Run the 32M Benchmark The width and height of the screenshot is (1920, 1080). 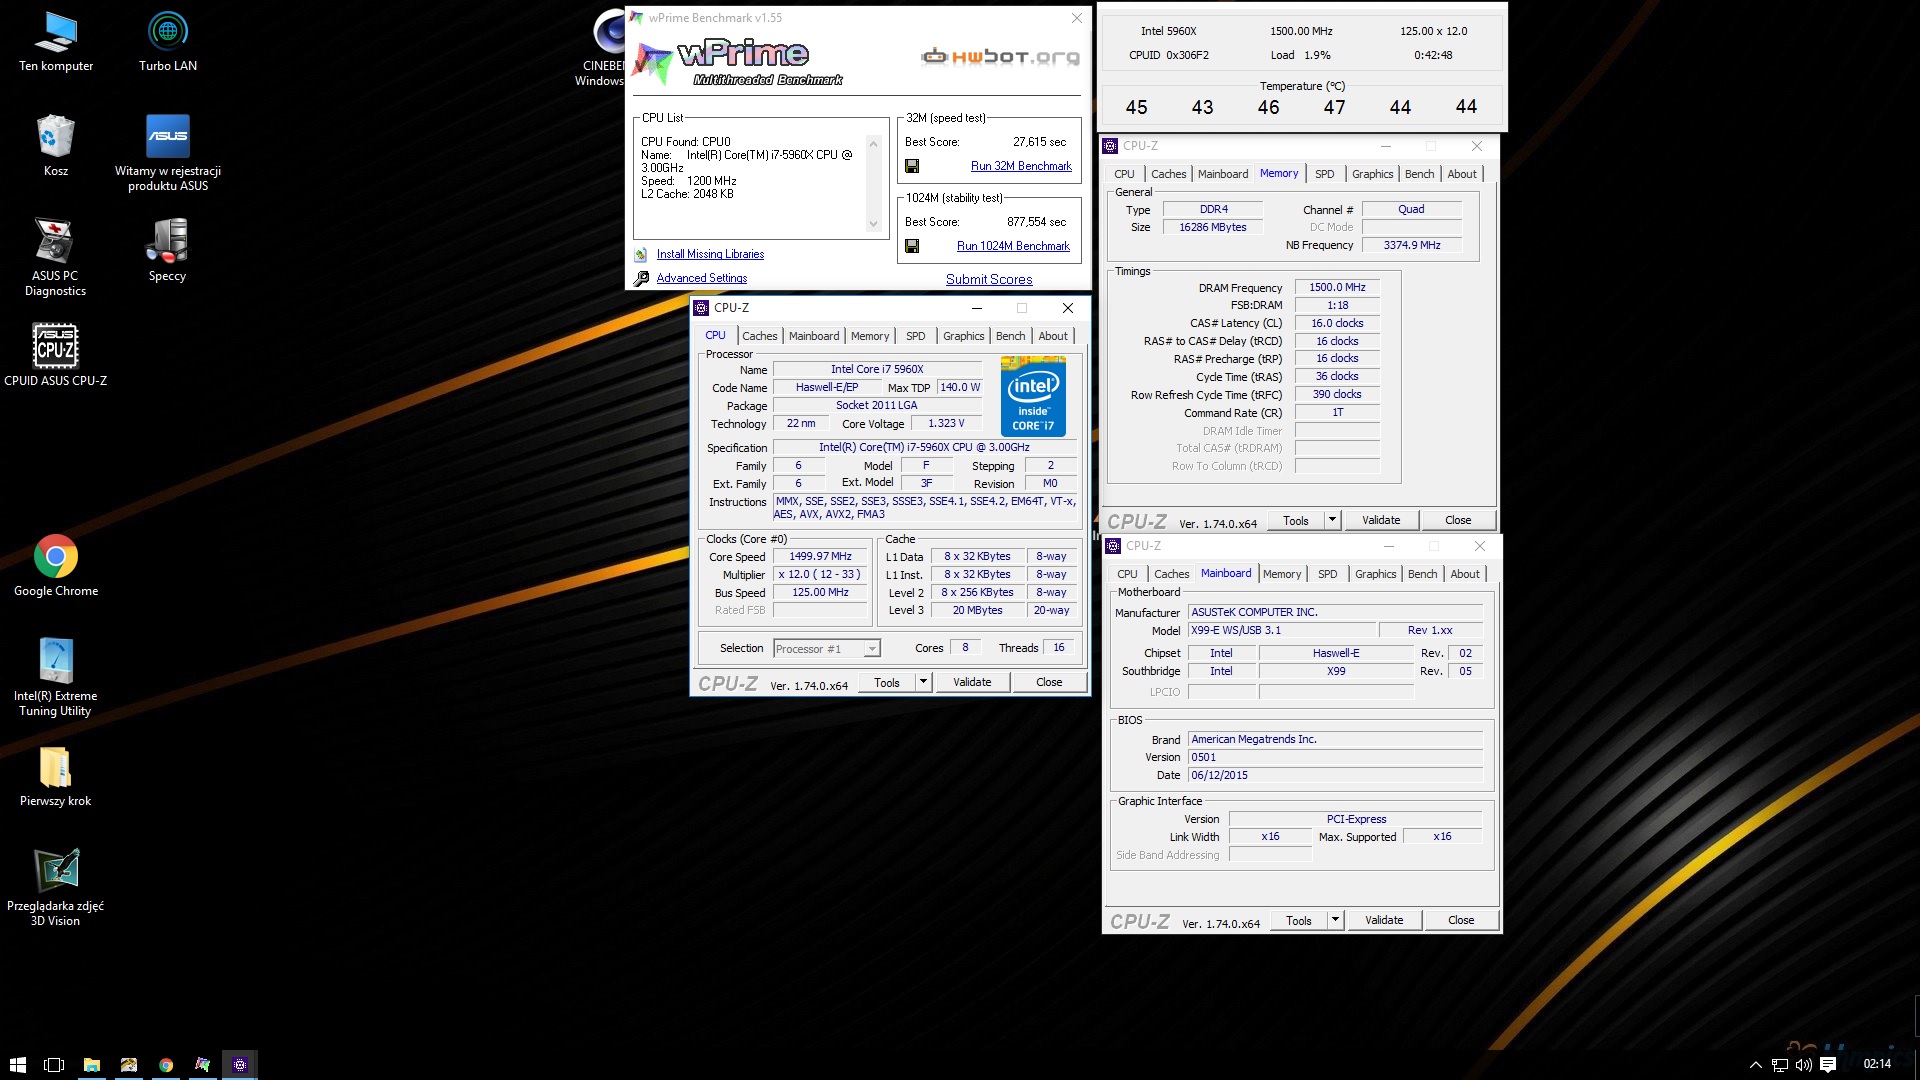(1021, 166)
